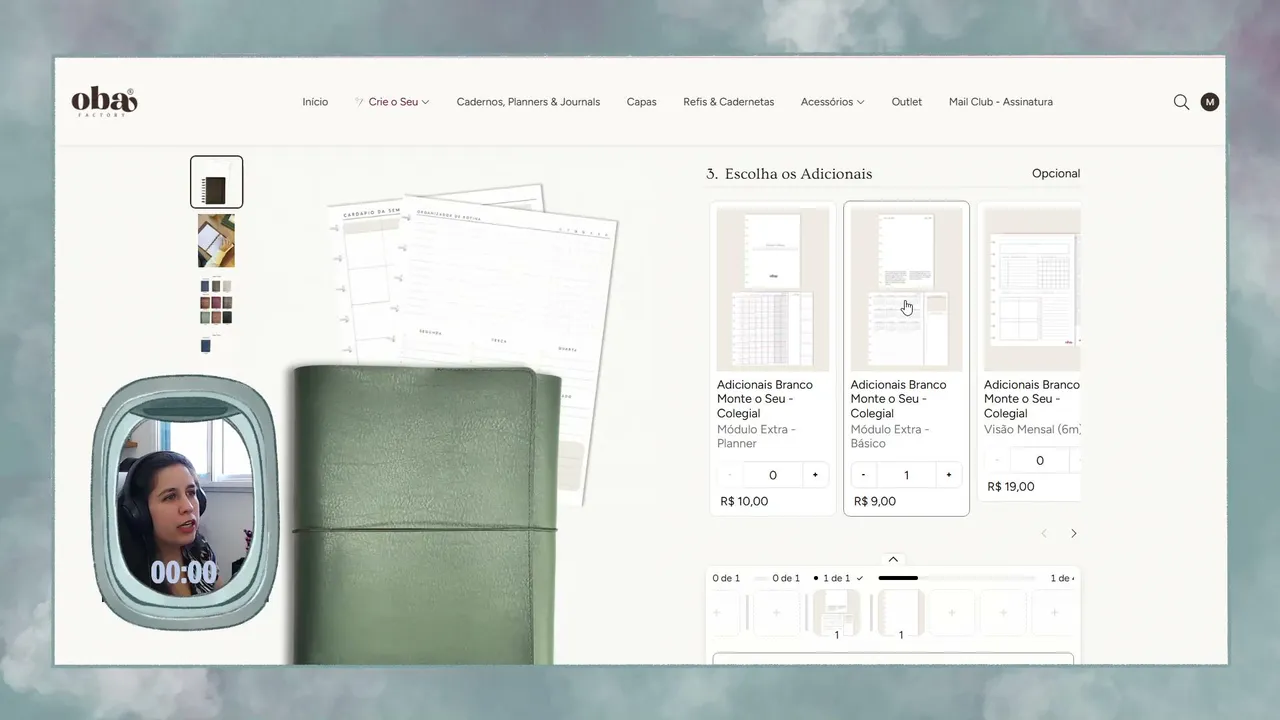The image size is (1280, 720).
Task: Click the R$ 10,00 price
Action: (744, 501)
